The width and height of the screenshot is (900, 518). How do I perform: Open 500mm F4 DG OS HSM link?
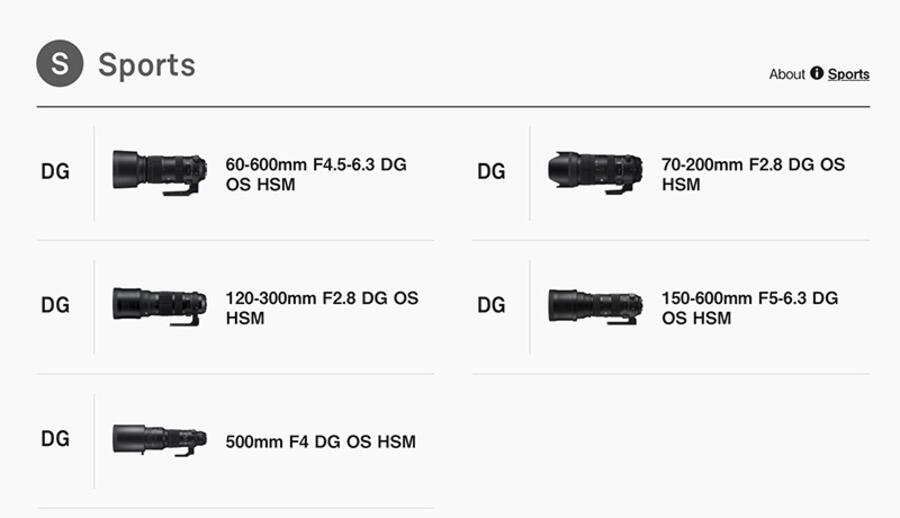(x=320, y=442)
